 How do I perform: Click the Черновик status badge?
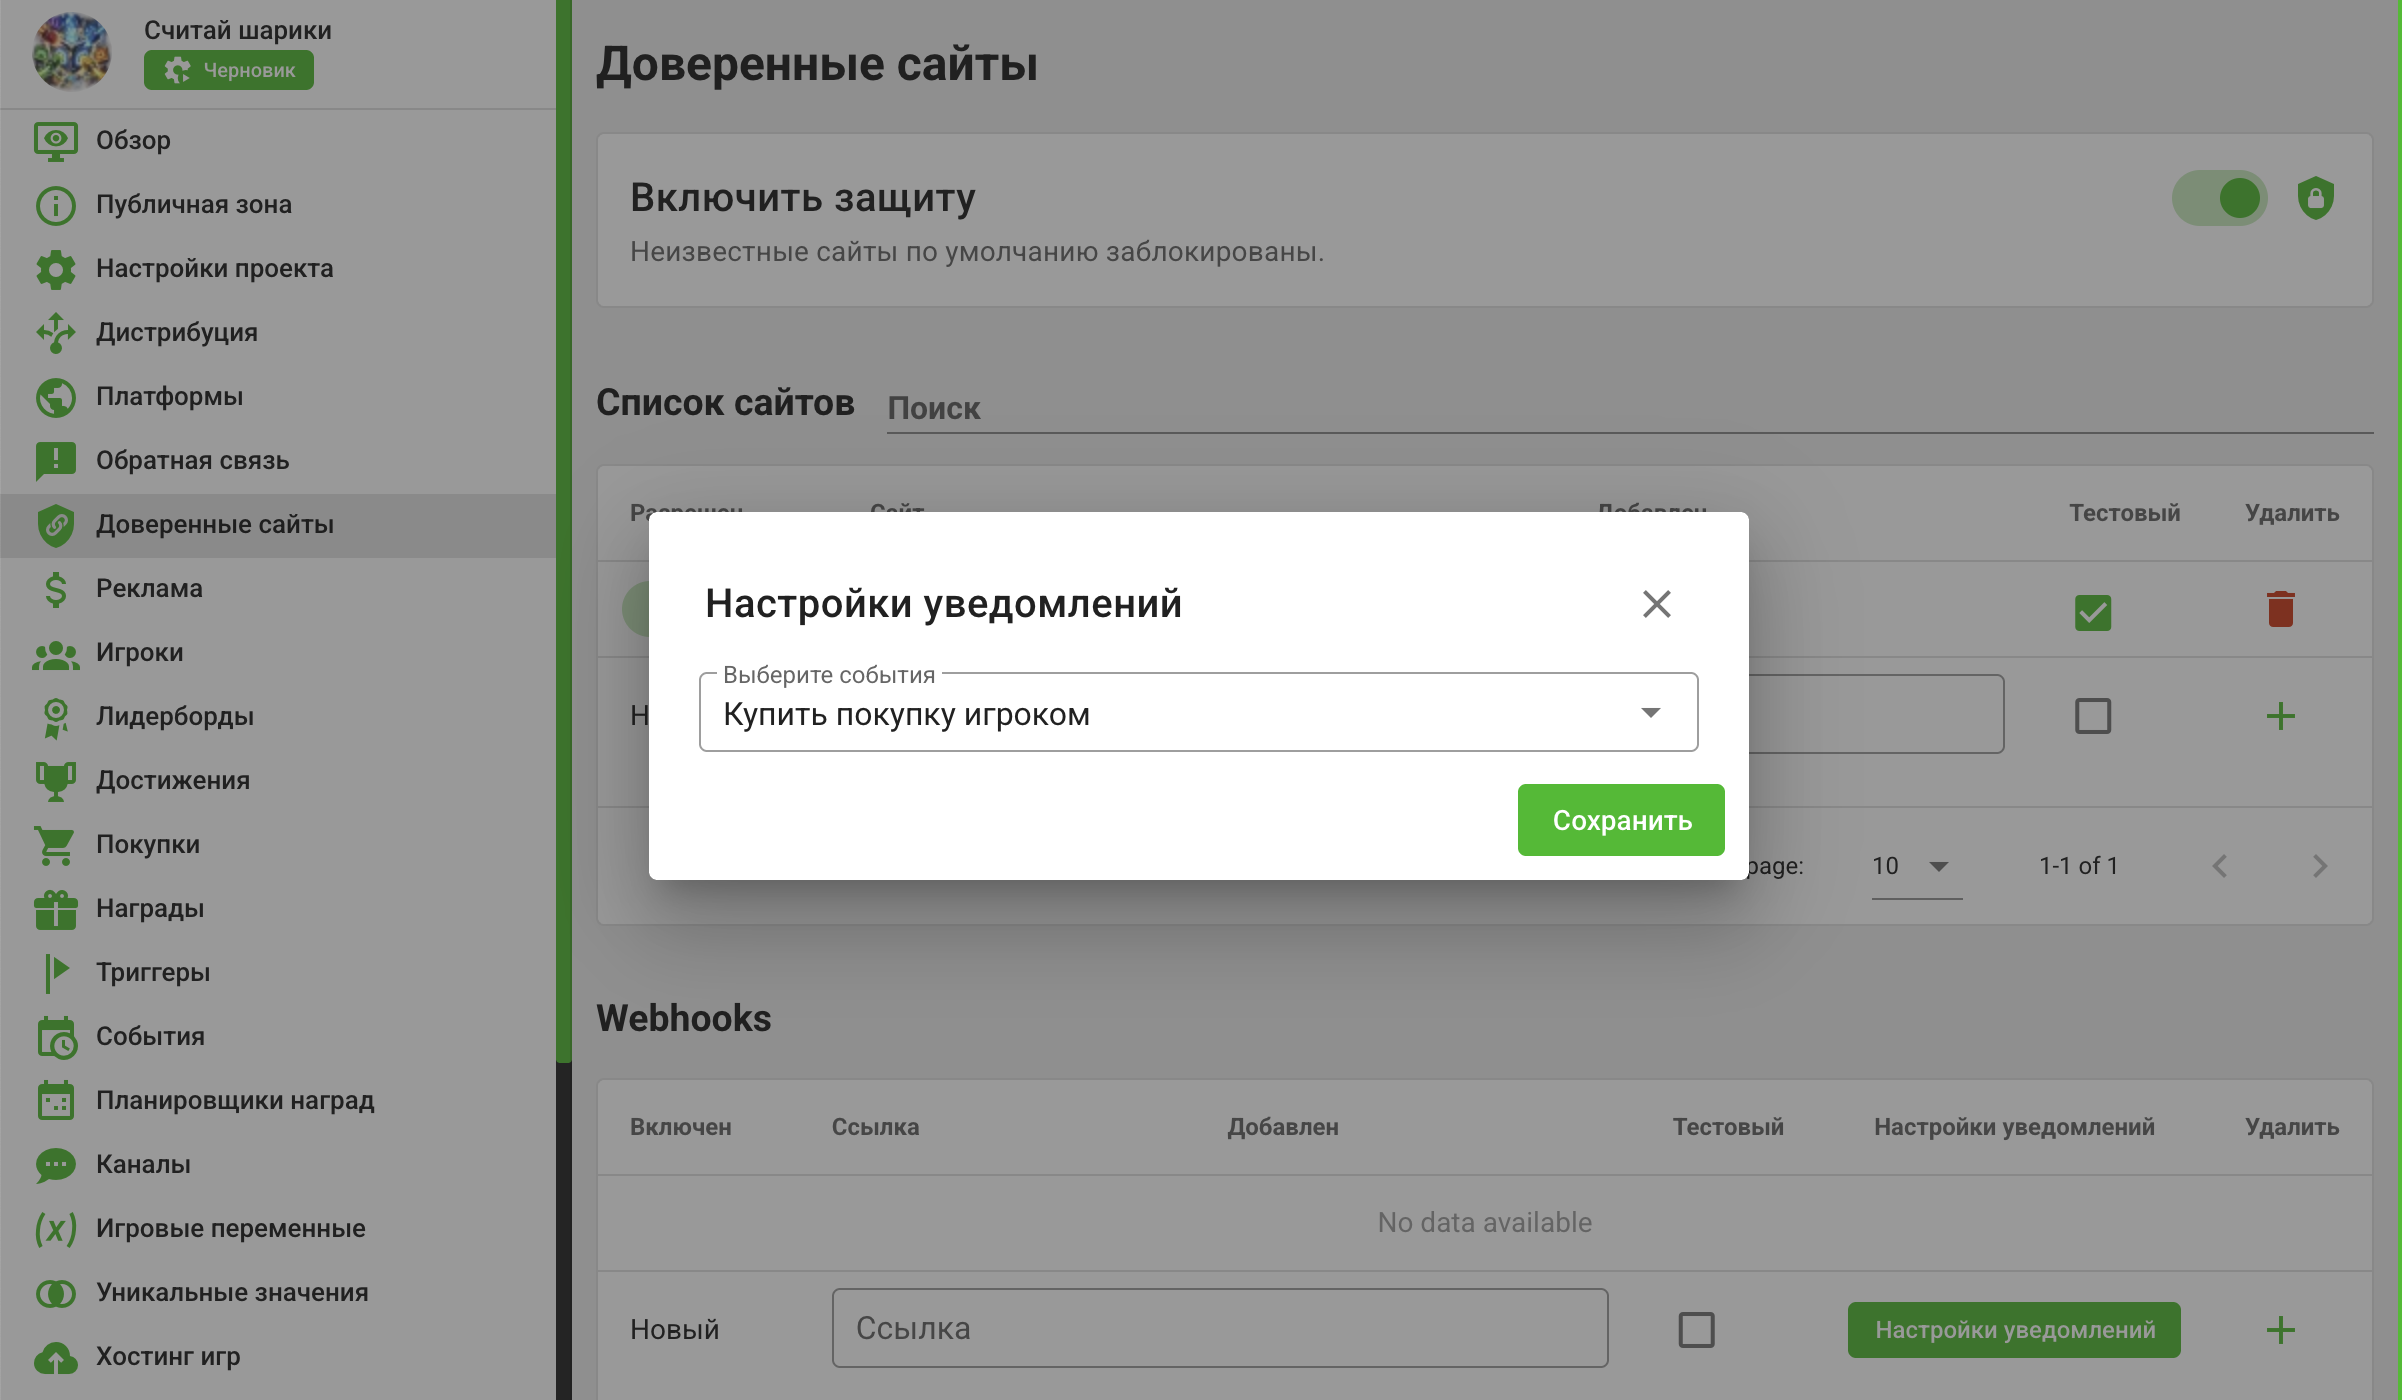point(229,70)
